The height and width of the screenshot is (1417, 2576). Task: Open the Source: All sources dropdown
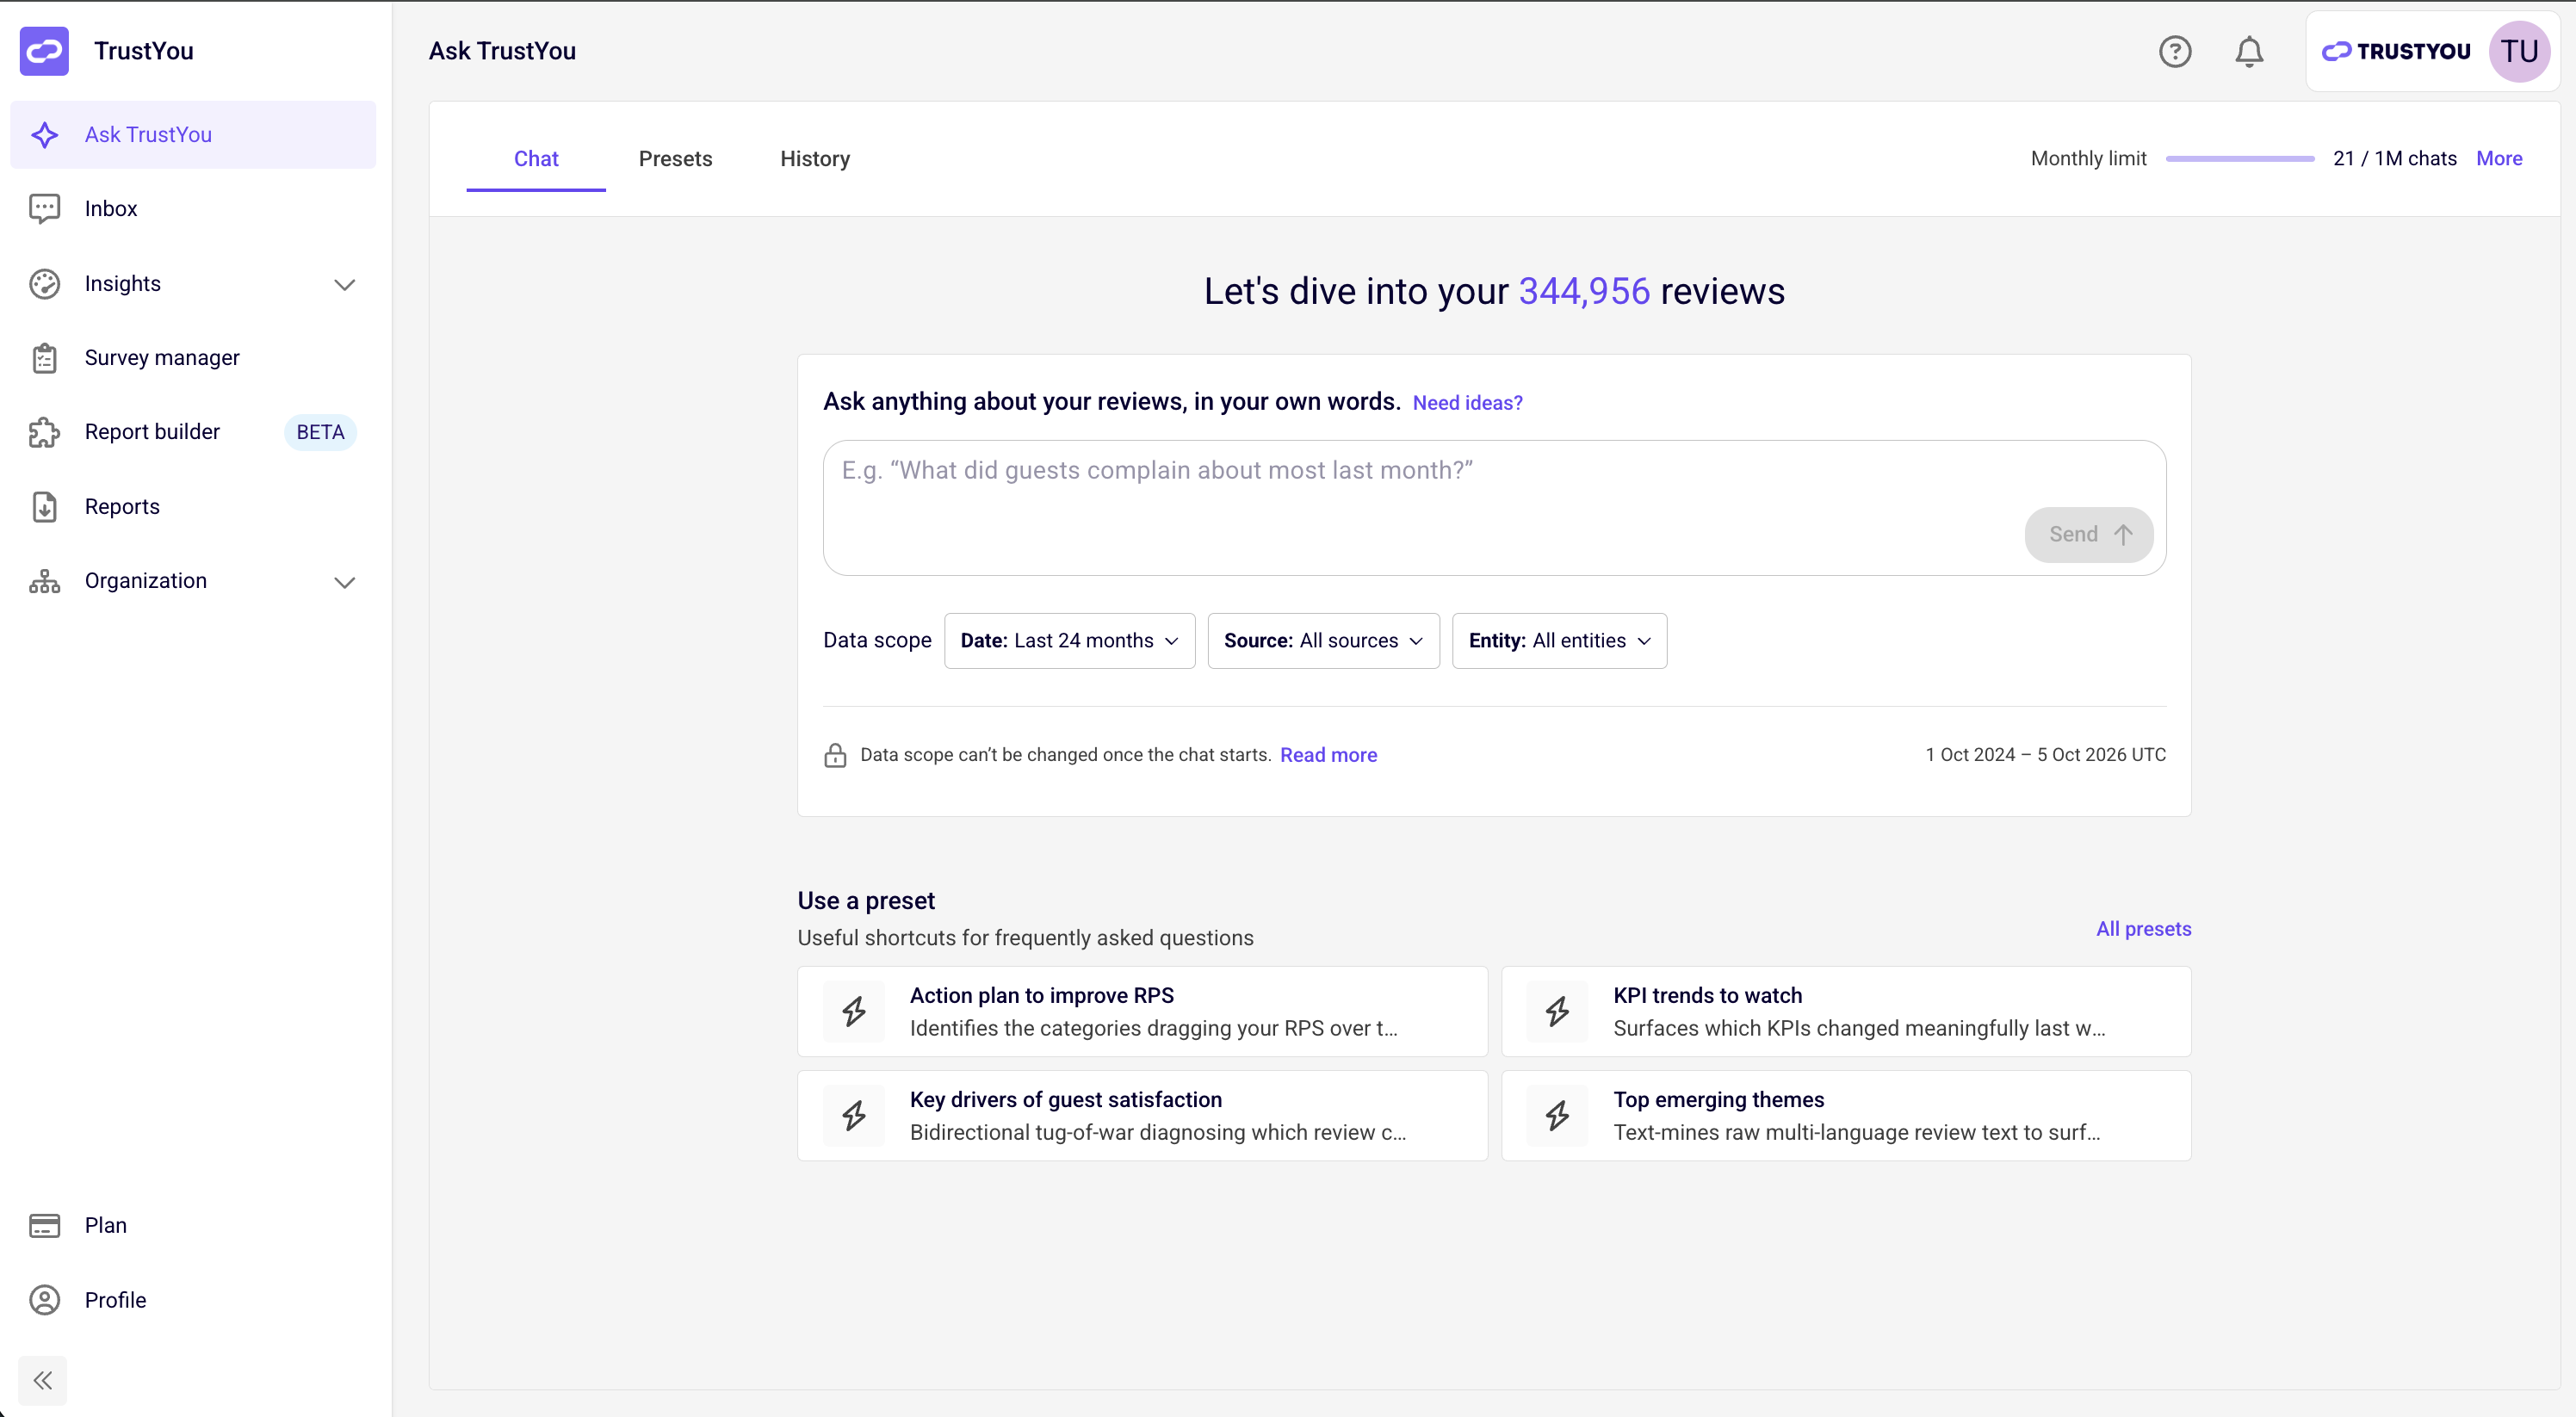pyautogui.click(x=1323, y=641)
